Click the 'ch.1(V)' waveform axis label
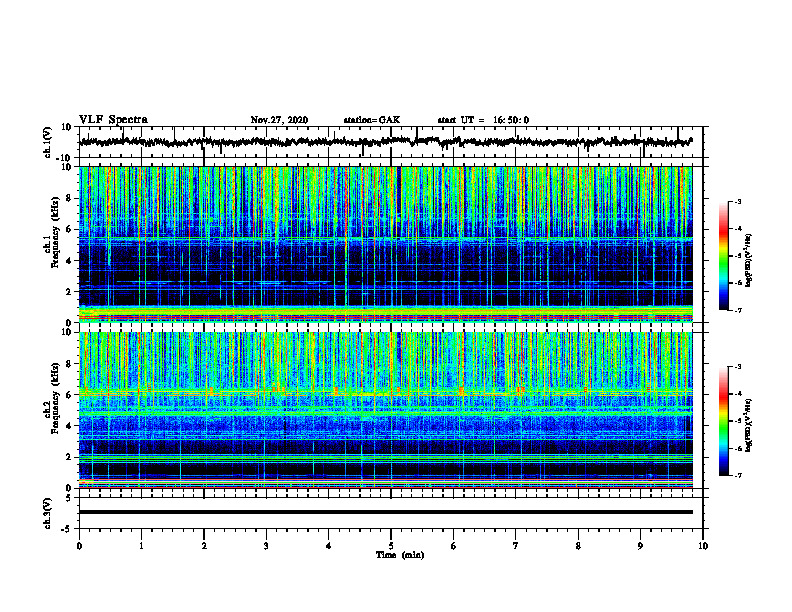Viewport: 792px width, 612px height. (x=47, y=142)
